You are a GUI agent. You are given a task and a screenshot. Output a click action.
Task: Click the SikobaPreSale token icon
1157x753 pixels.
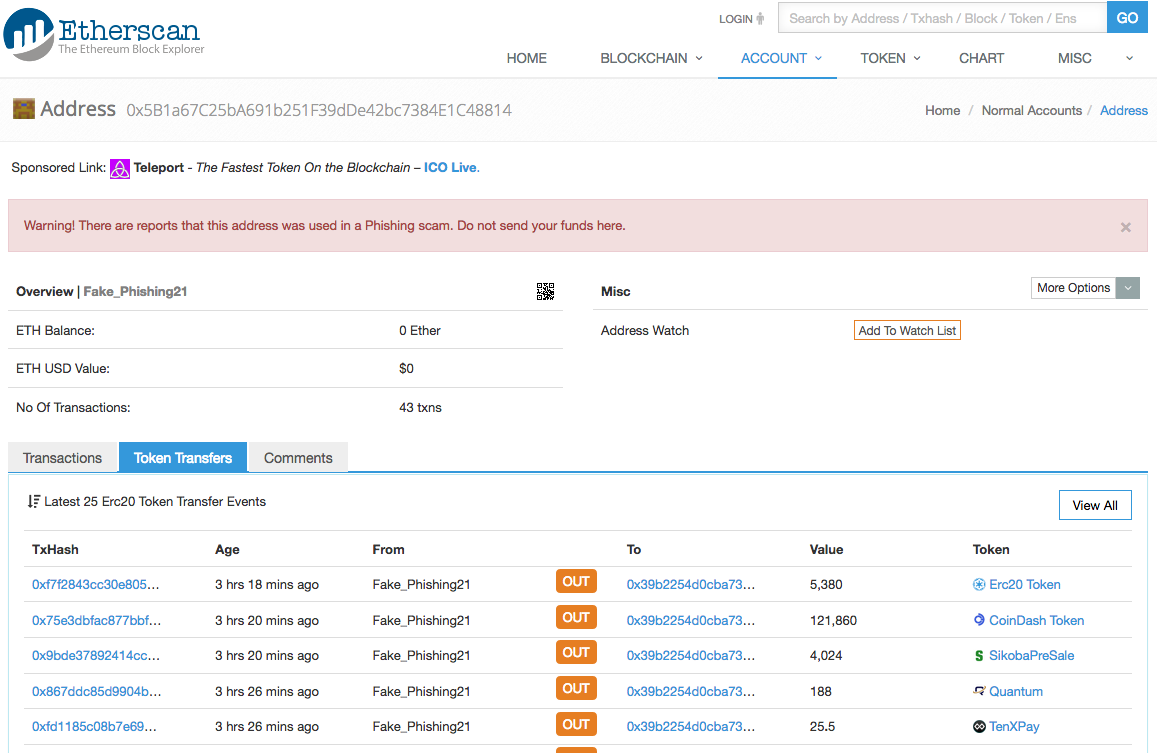(x=979, y=656)
